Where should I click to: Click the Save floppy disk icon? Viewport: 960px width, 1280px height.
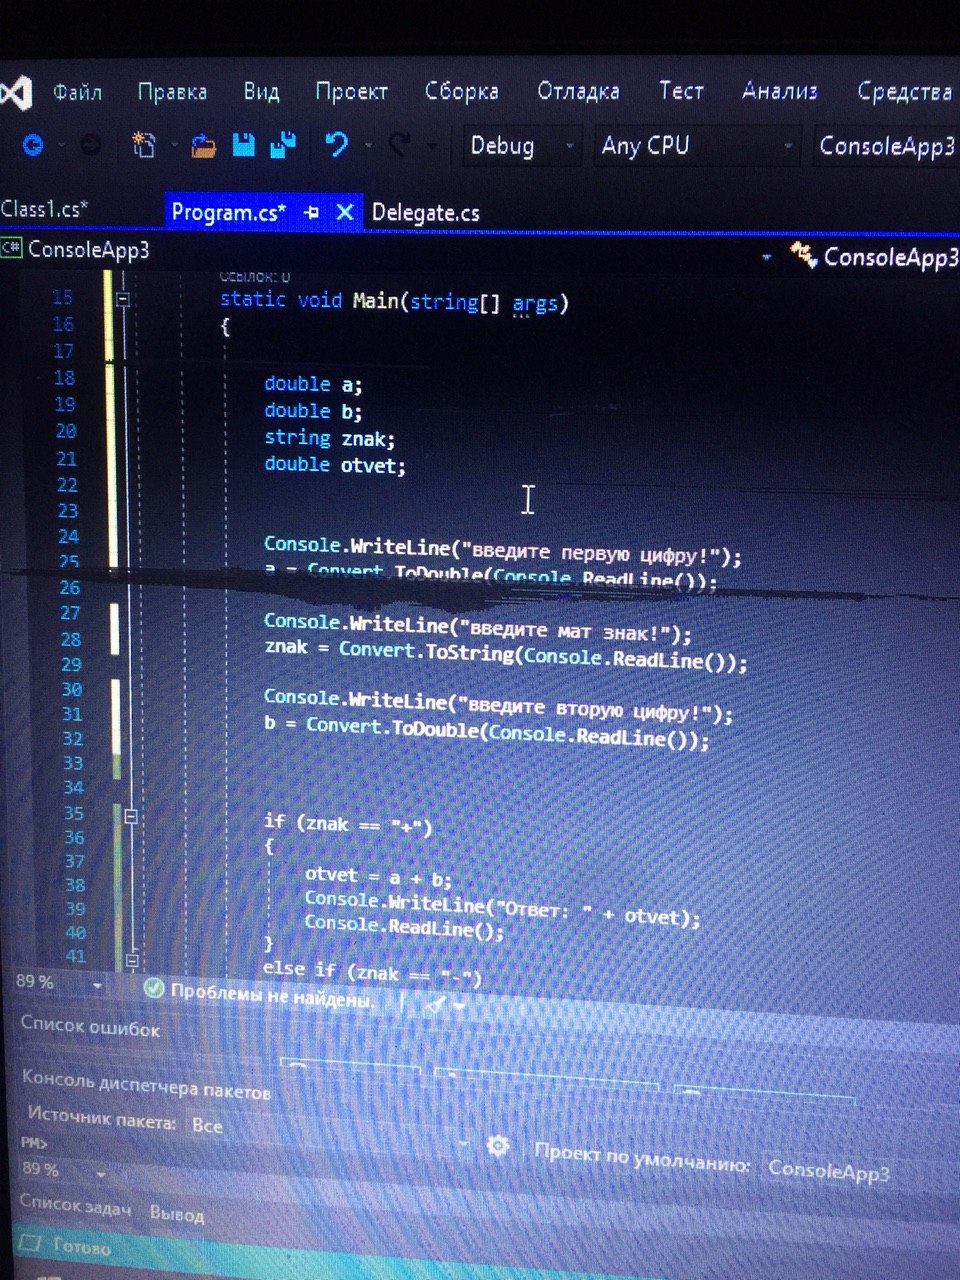244,145
